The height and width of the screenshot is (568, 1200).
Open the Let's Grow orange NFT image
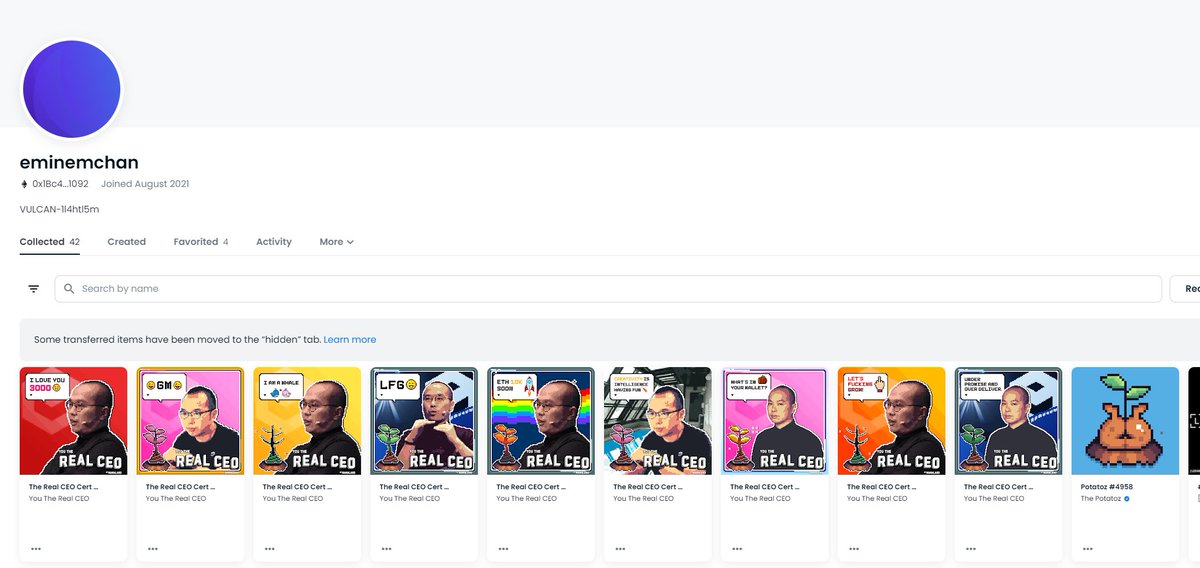pyautogui.click(x=892, y=420)
